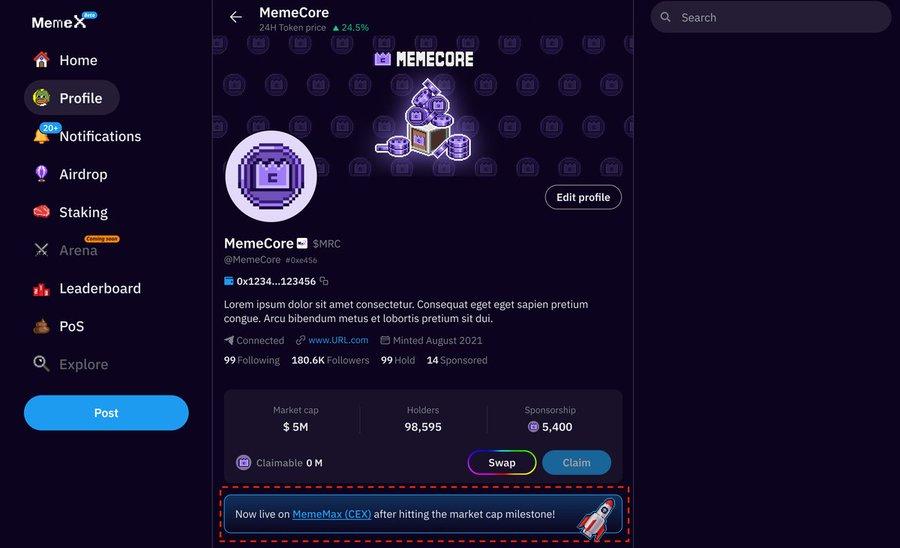Click the Staking meat icon
This screenshot has width=900, height=548.
pos(41,212)
